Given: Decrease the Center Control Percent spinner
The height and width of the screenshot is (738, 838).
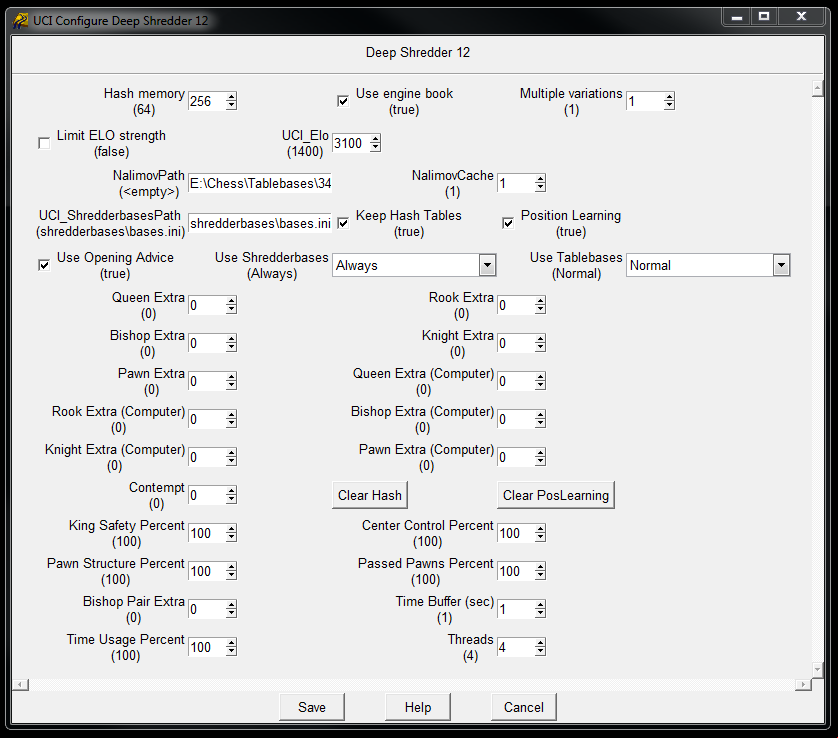Looking at the screenshot, I should pyautogui.click(x=540, y=537).
